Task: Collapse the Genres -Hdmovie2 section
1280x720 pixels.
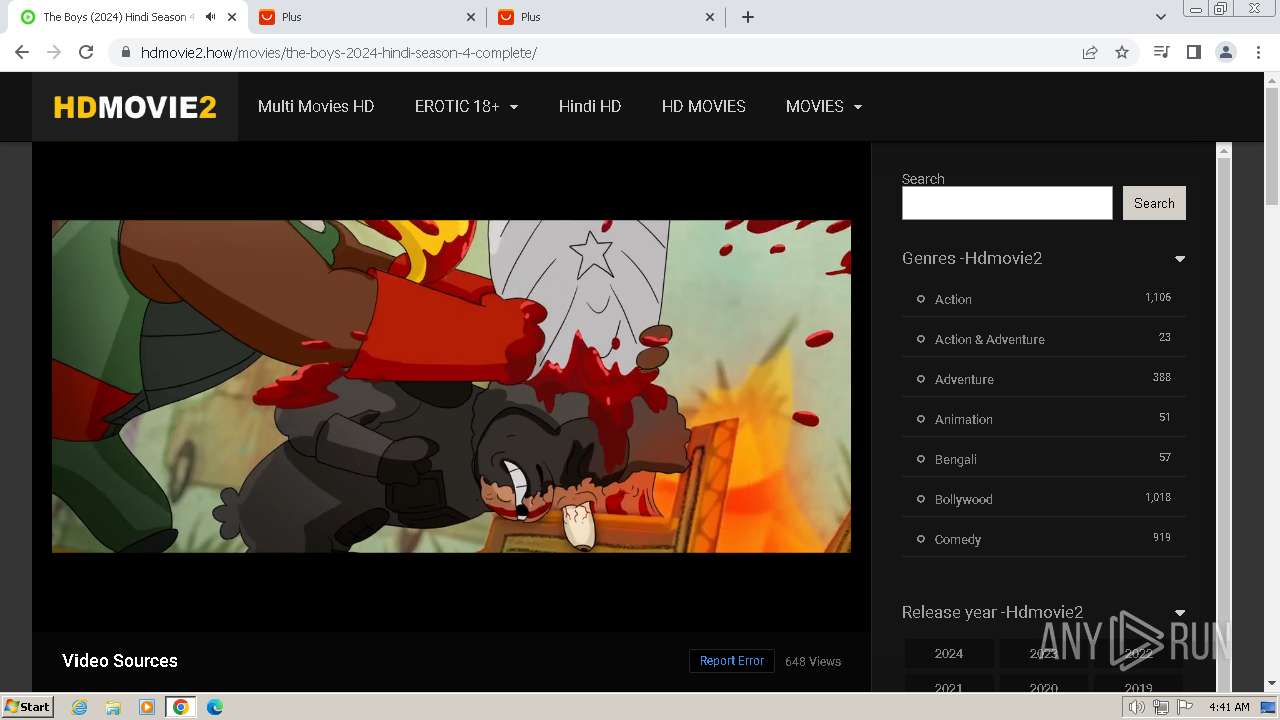Action: (1180, 259)
